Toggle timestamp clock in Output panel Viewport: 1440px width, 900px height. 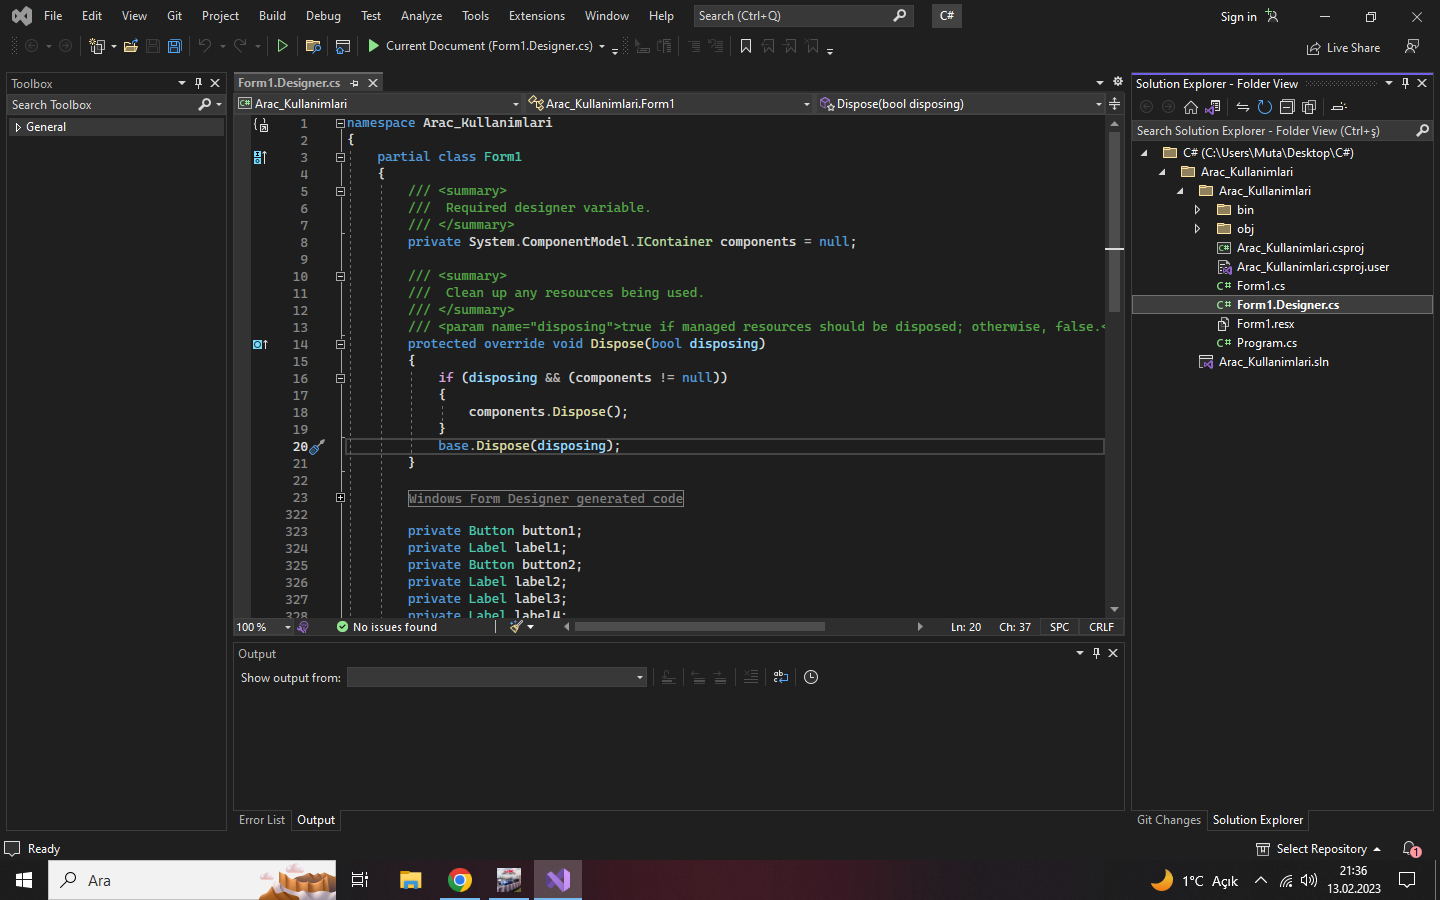(x=811, y=677)
